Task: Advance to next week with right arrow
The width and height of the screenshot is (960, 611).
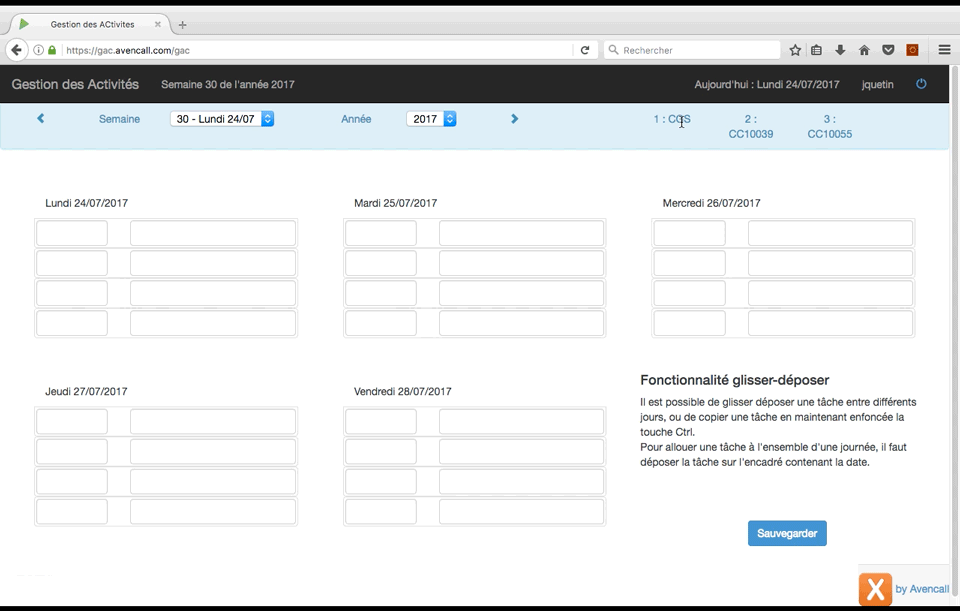Action: click(514, 119)
